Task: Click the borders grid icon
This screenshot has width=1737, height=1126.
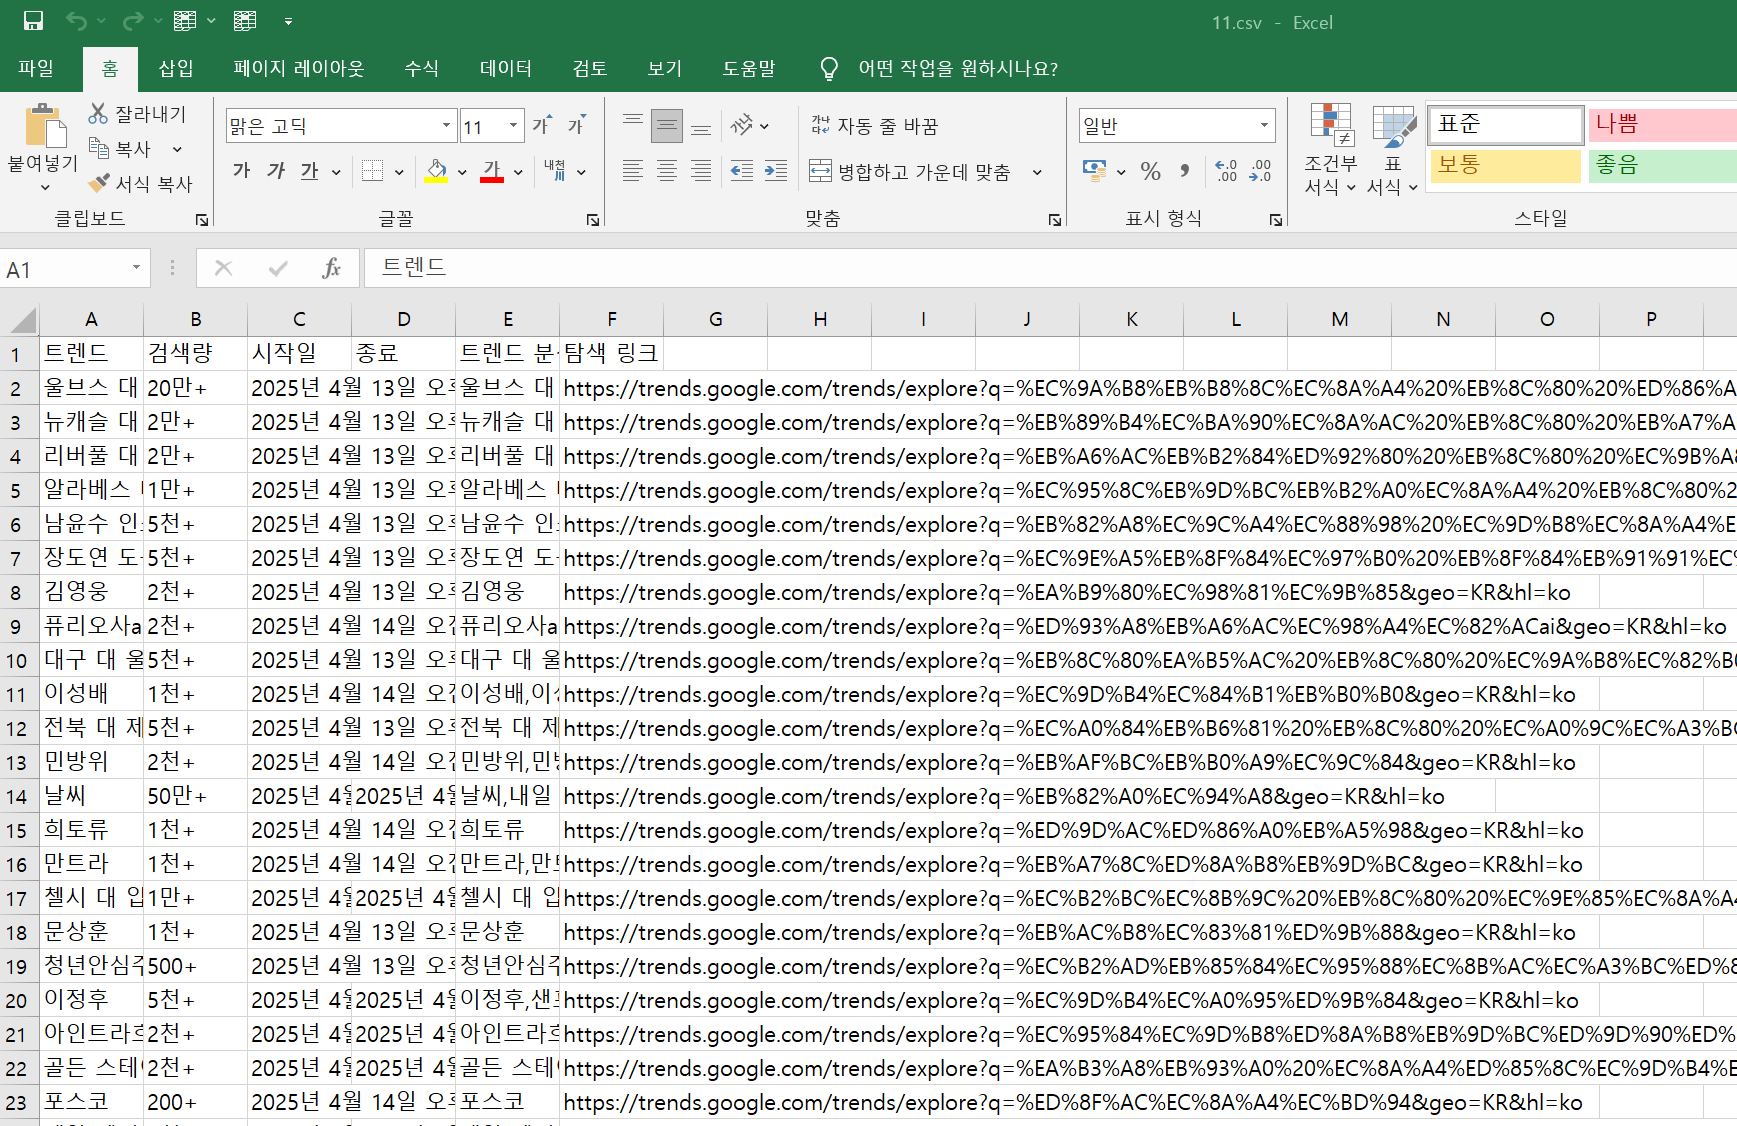Action: [372, 171]
